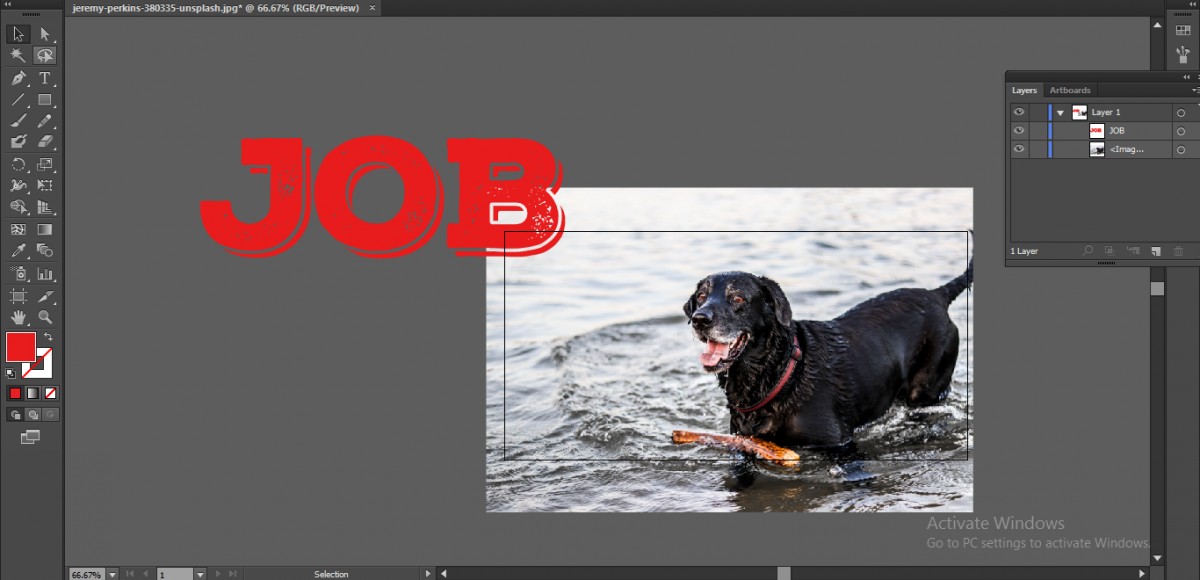The height and width of the screenshot is (580, 1200).
Task: Toggle visibility of the <Image> item
Action: pos(1018,148)
